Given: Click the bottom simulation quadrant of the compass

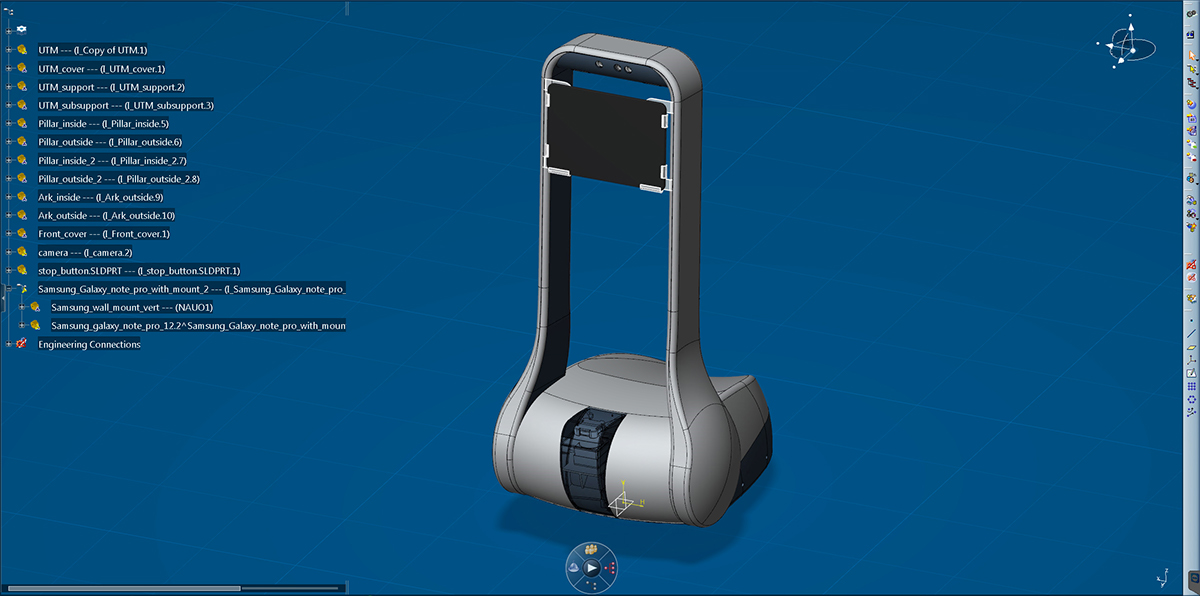Looking at the screenshot, I should [590, 584].
